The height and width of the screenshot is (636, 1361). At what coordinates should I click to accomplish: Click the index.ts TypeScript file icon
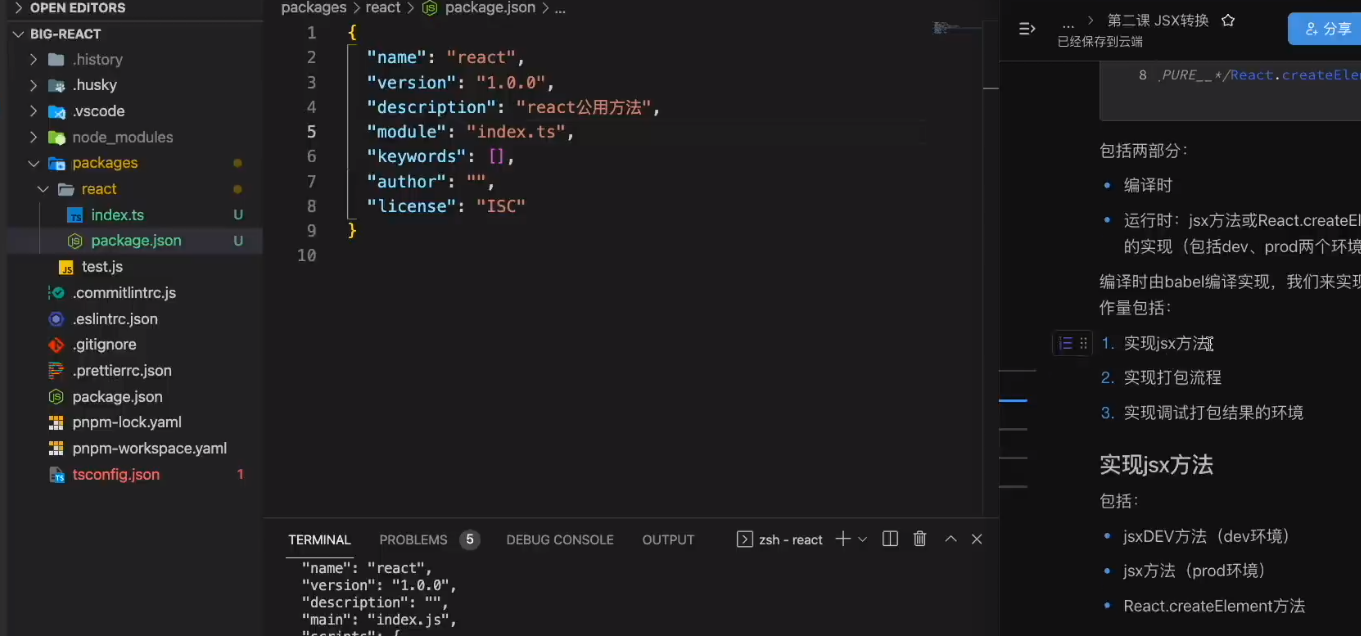[x=74, y=215]
